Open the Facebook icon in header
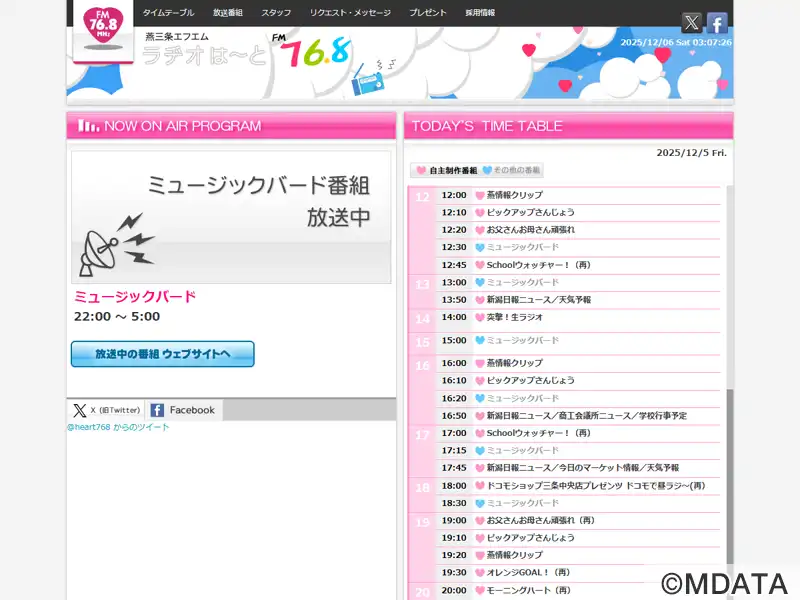The image size is (800, 600). (x=717, y=23)
